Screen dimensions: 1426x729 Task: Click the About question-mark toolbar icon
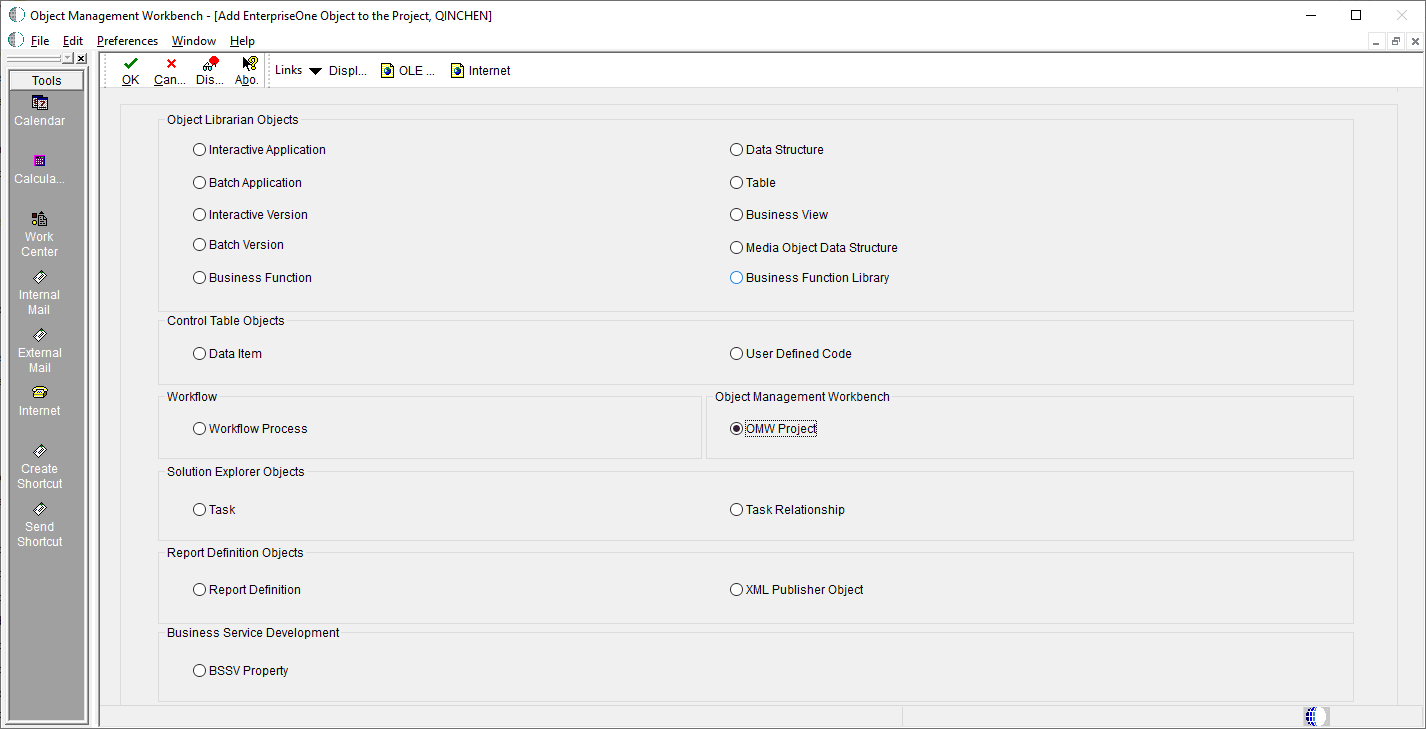247,71
